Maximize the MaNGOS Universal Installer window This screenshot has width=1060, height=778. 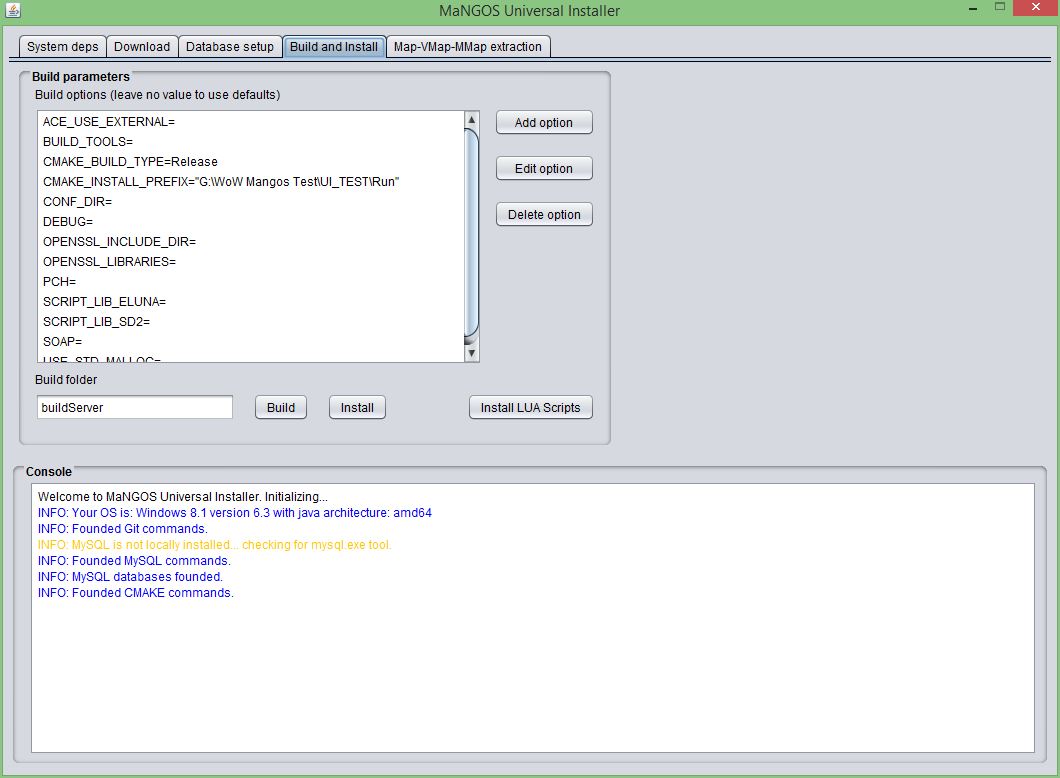point(1000,7)
